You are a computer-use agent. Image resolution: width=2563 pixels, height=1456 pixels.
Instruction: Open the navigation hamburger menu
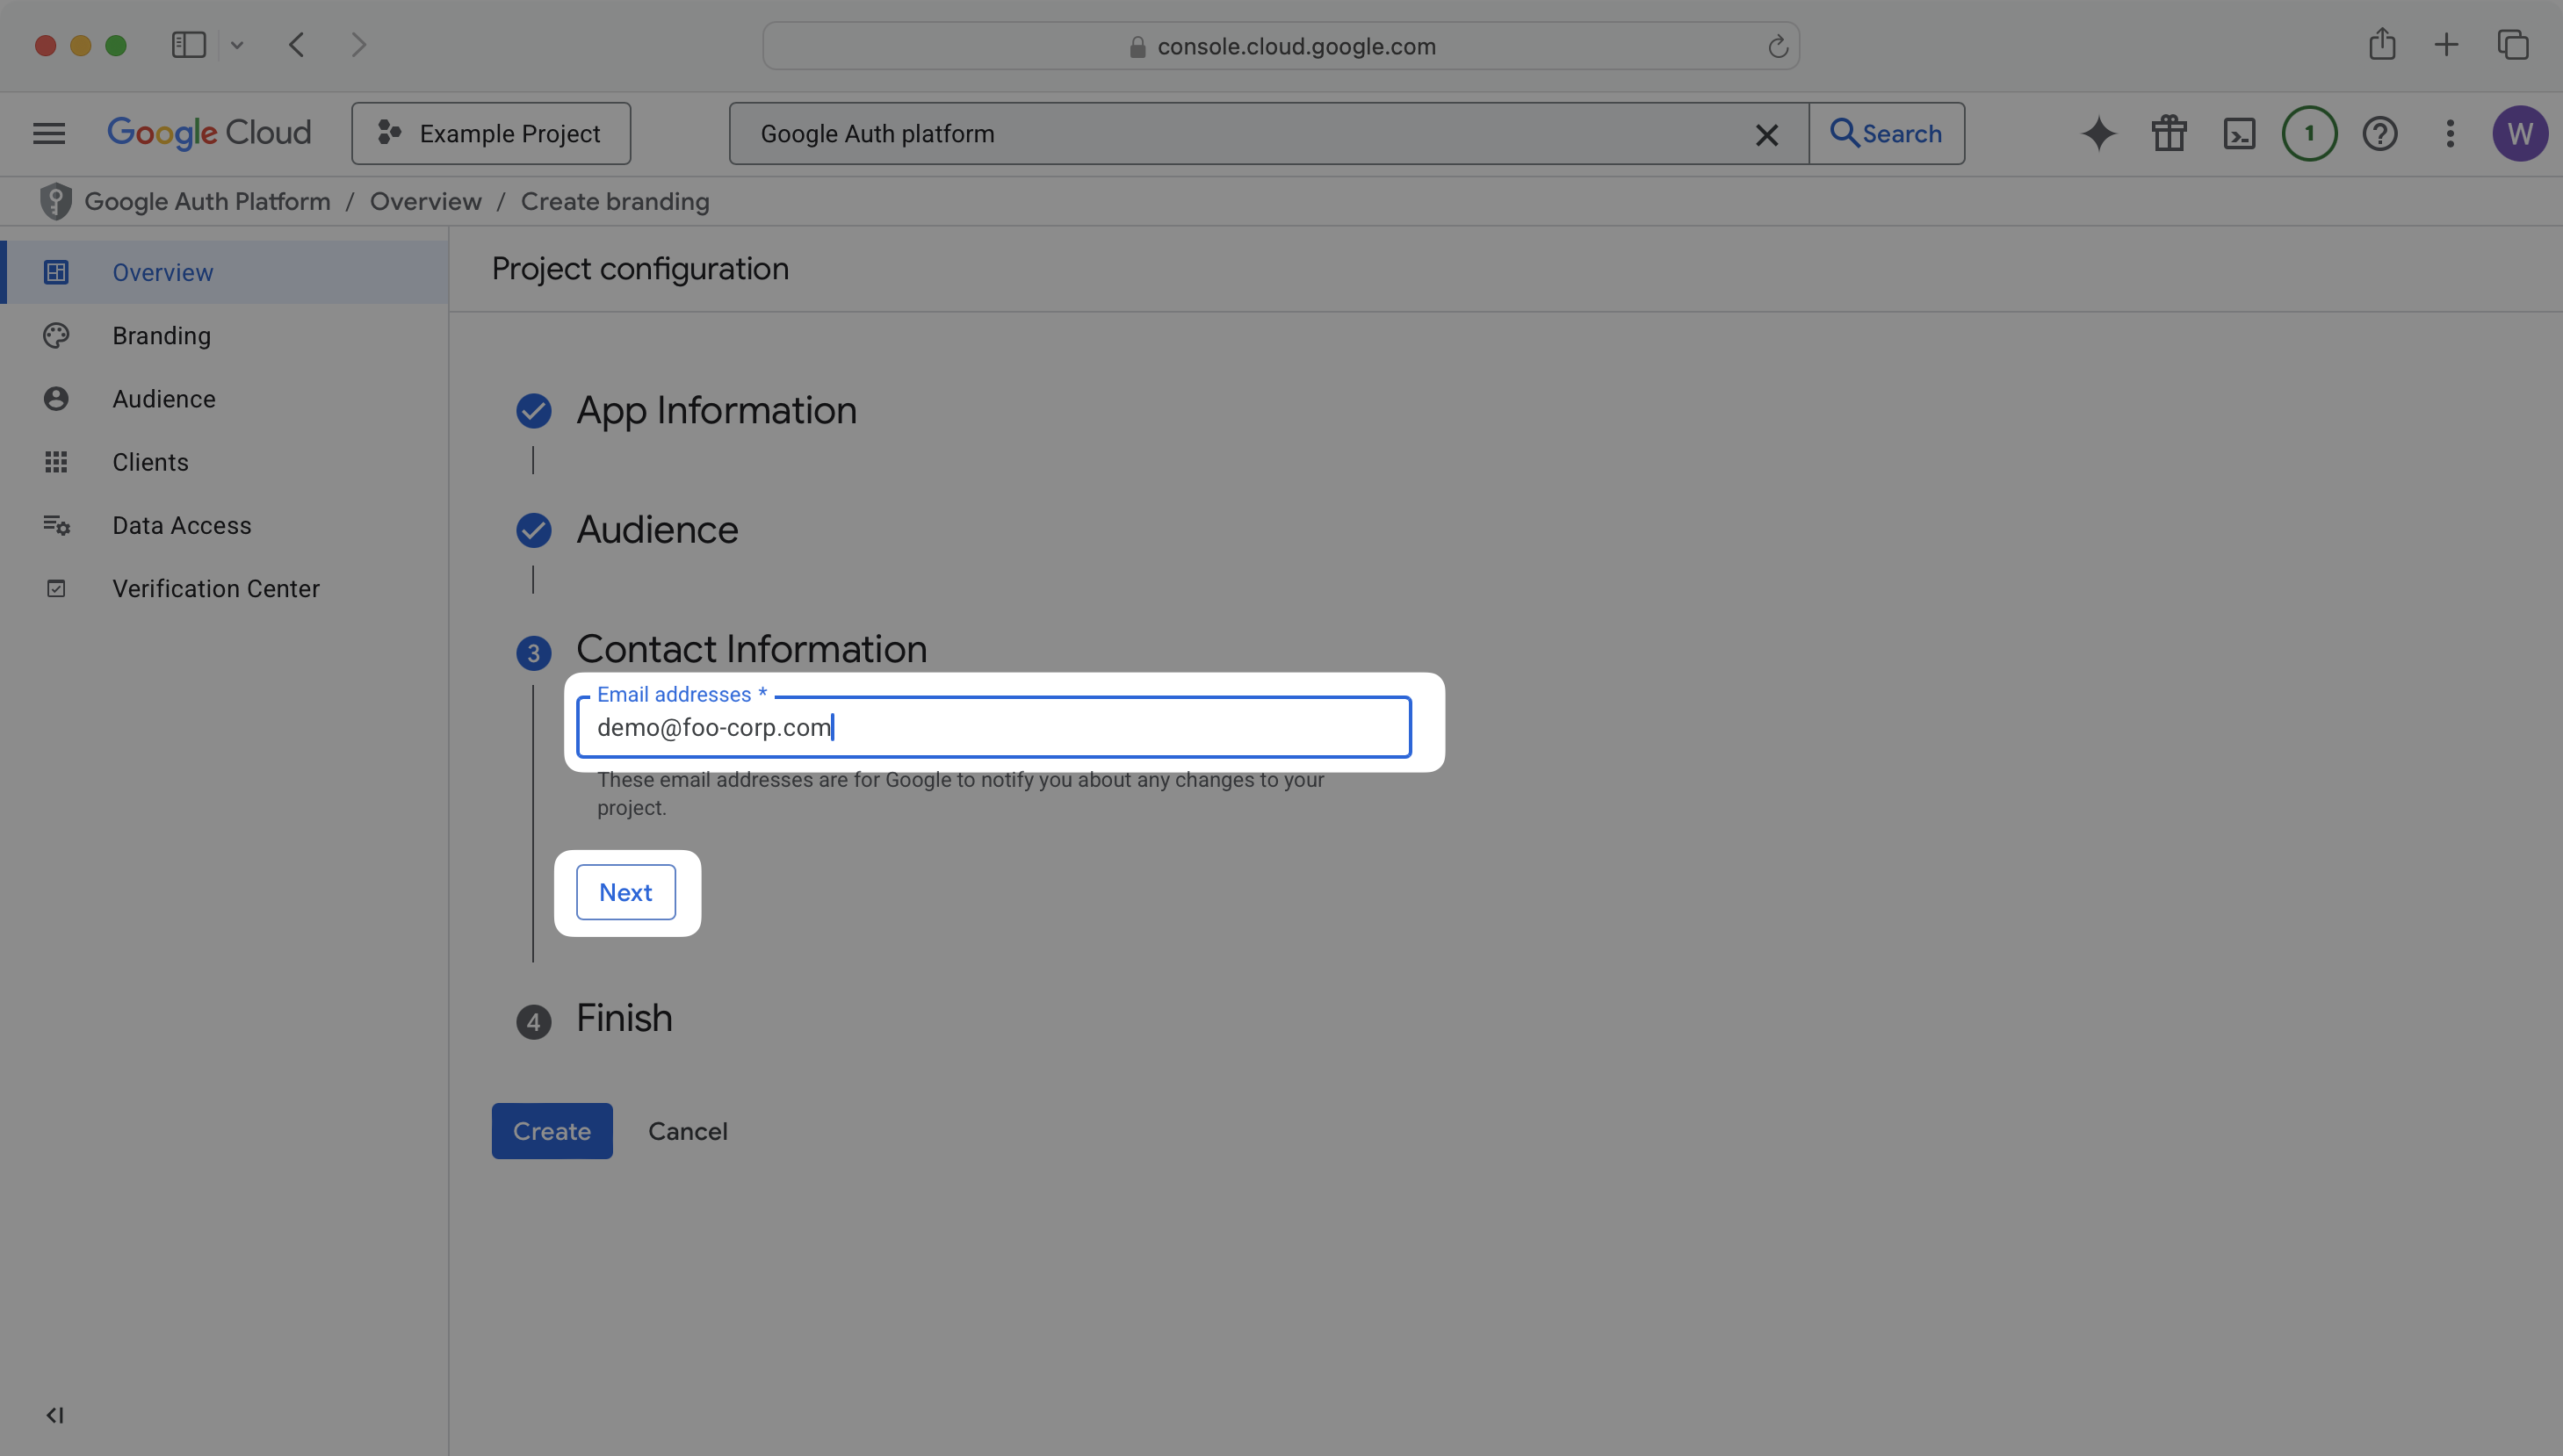(x=47, y=133)
